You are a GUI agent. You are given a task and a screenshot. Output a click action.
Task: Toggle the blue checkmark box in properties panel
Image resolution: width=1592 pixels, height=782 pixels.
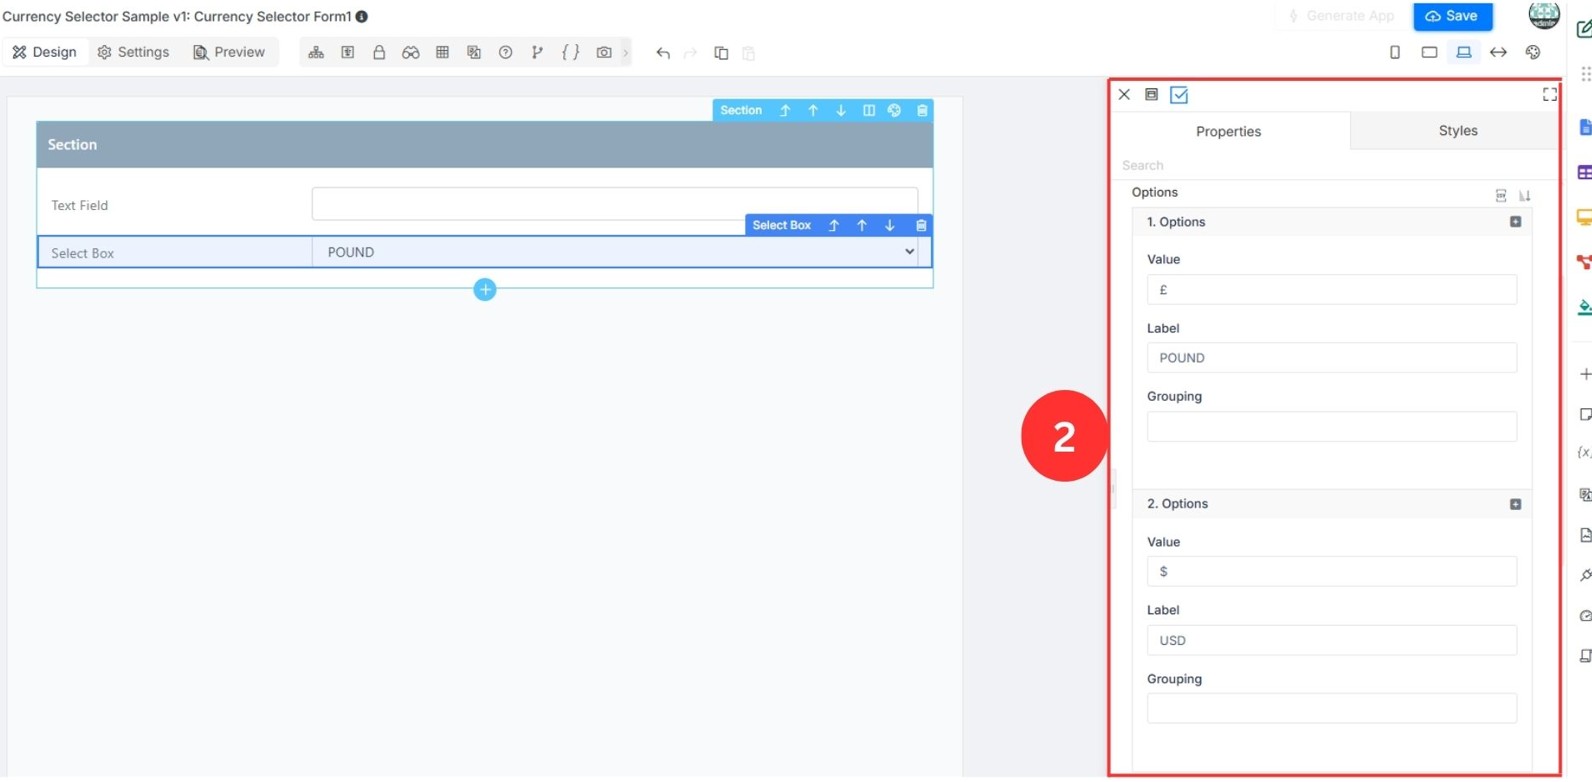pyautogui.click(x=1179, y=95)
